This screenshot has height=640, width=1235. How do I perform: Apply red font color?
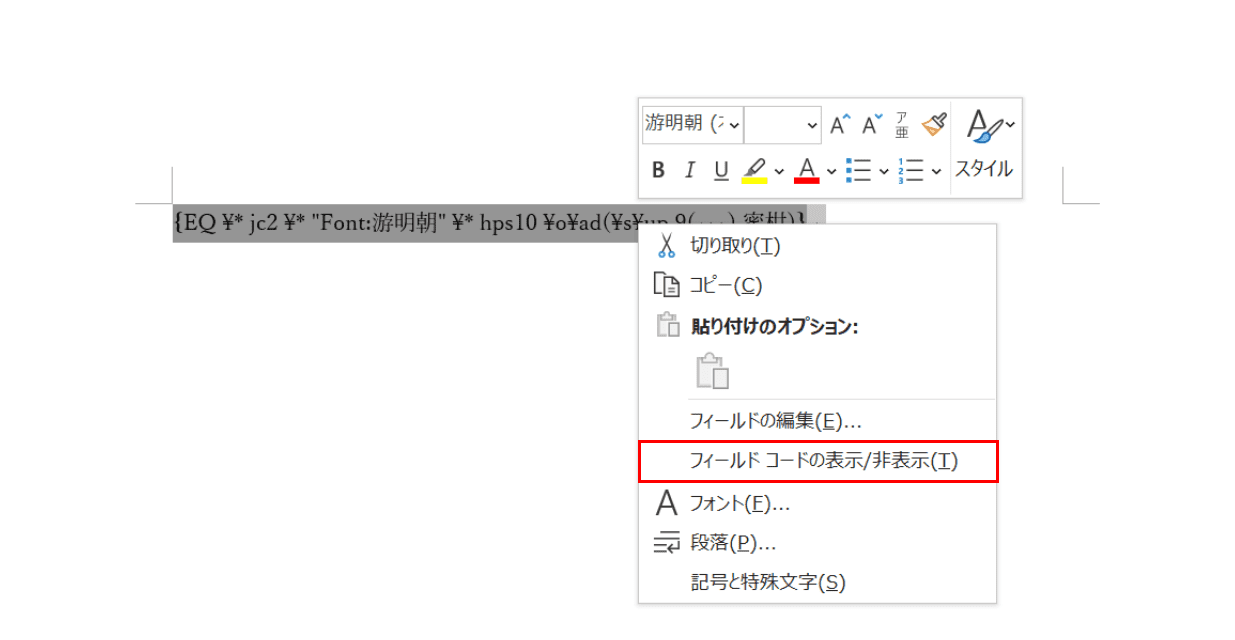pyautogui.click(x=807, y=171)
